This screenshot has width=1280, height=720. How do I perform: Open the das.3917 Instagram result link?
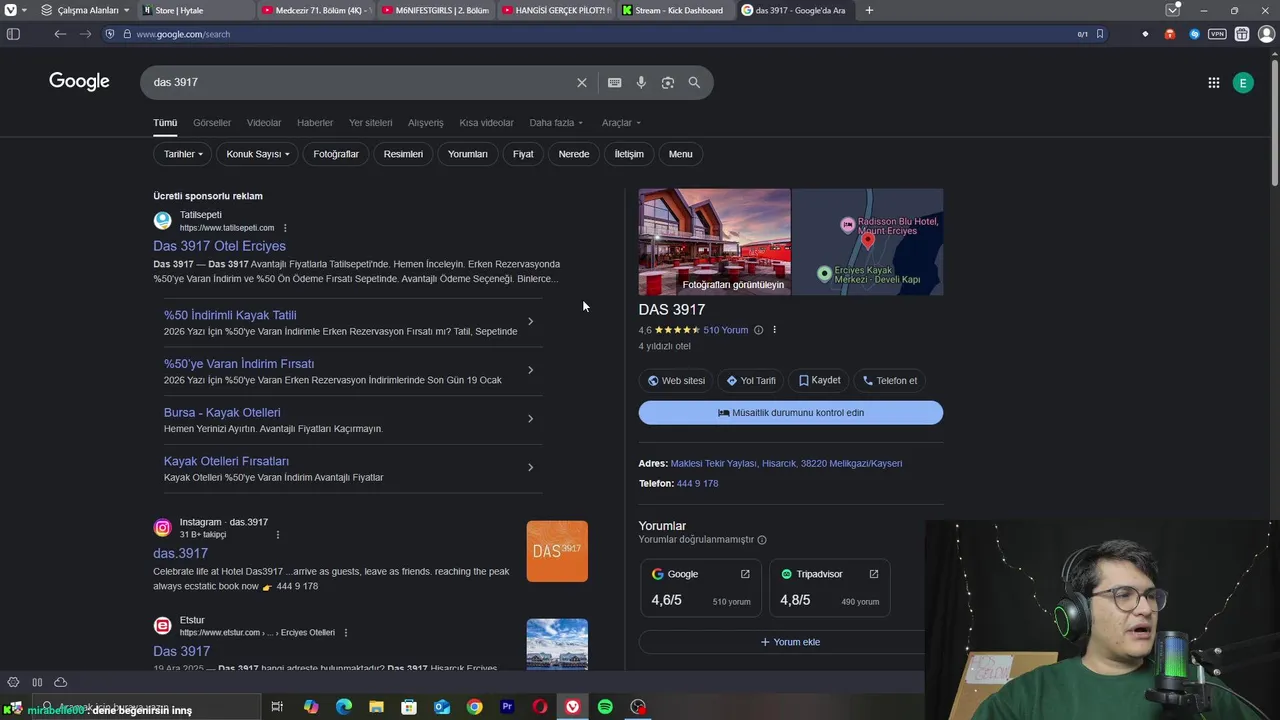point(180,553)
